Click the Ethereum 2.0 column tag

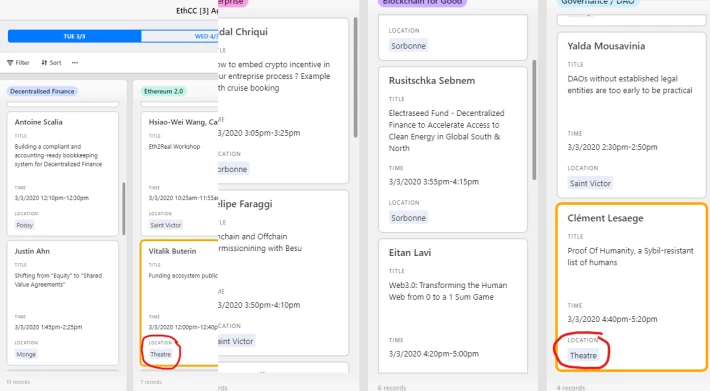tap(163, 91)
